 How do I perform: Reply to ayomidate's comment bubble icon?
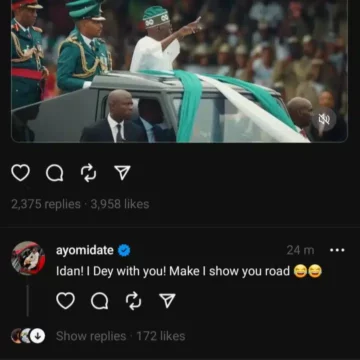[99, 301]
